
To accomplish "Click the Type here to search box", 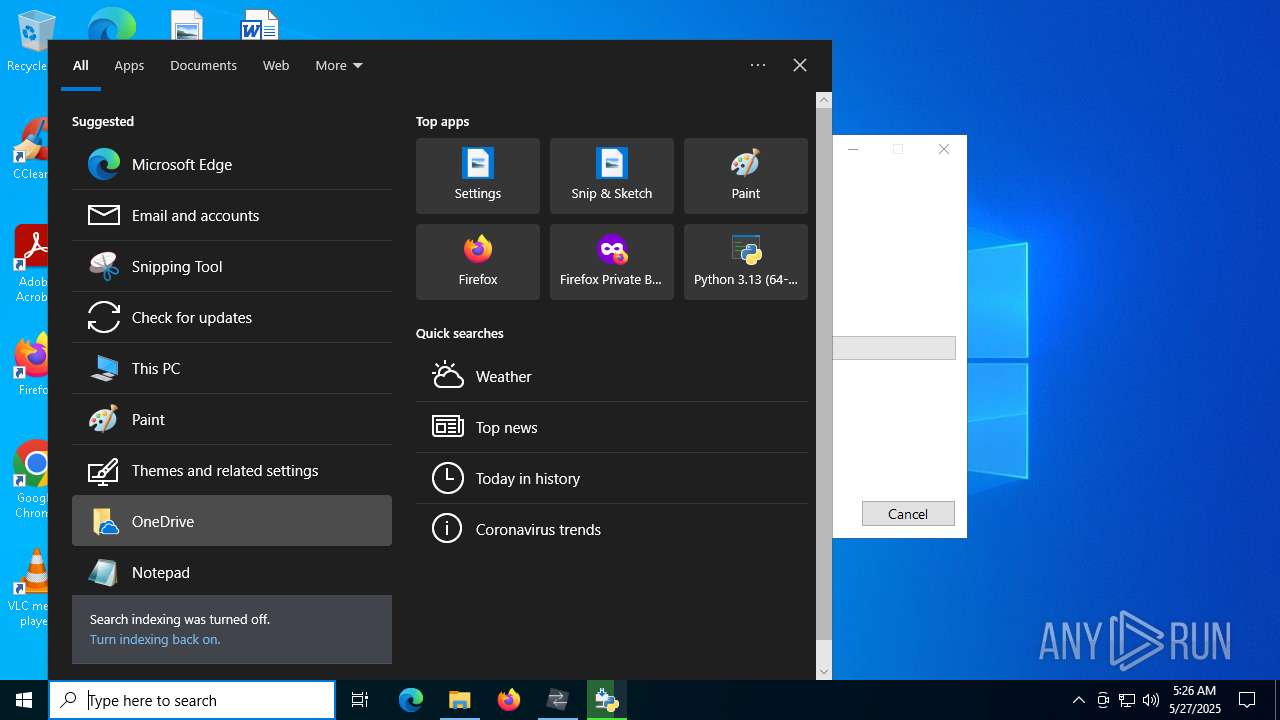I will click(x=192, y=700).
